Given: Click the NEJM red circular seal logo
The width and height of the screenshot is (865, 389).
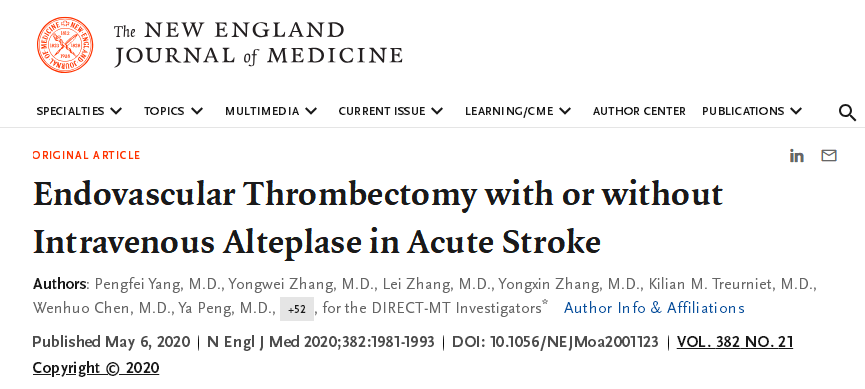Looking at the screenshot, I should (65, 45).
